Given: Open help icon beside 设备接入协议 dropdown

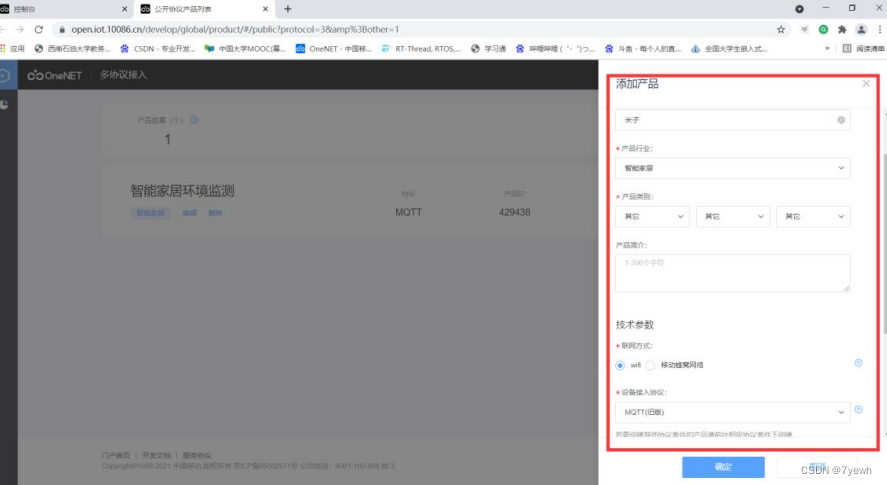Looking at the screenshot, I should 858,410.
